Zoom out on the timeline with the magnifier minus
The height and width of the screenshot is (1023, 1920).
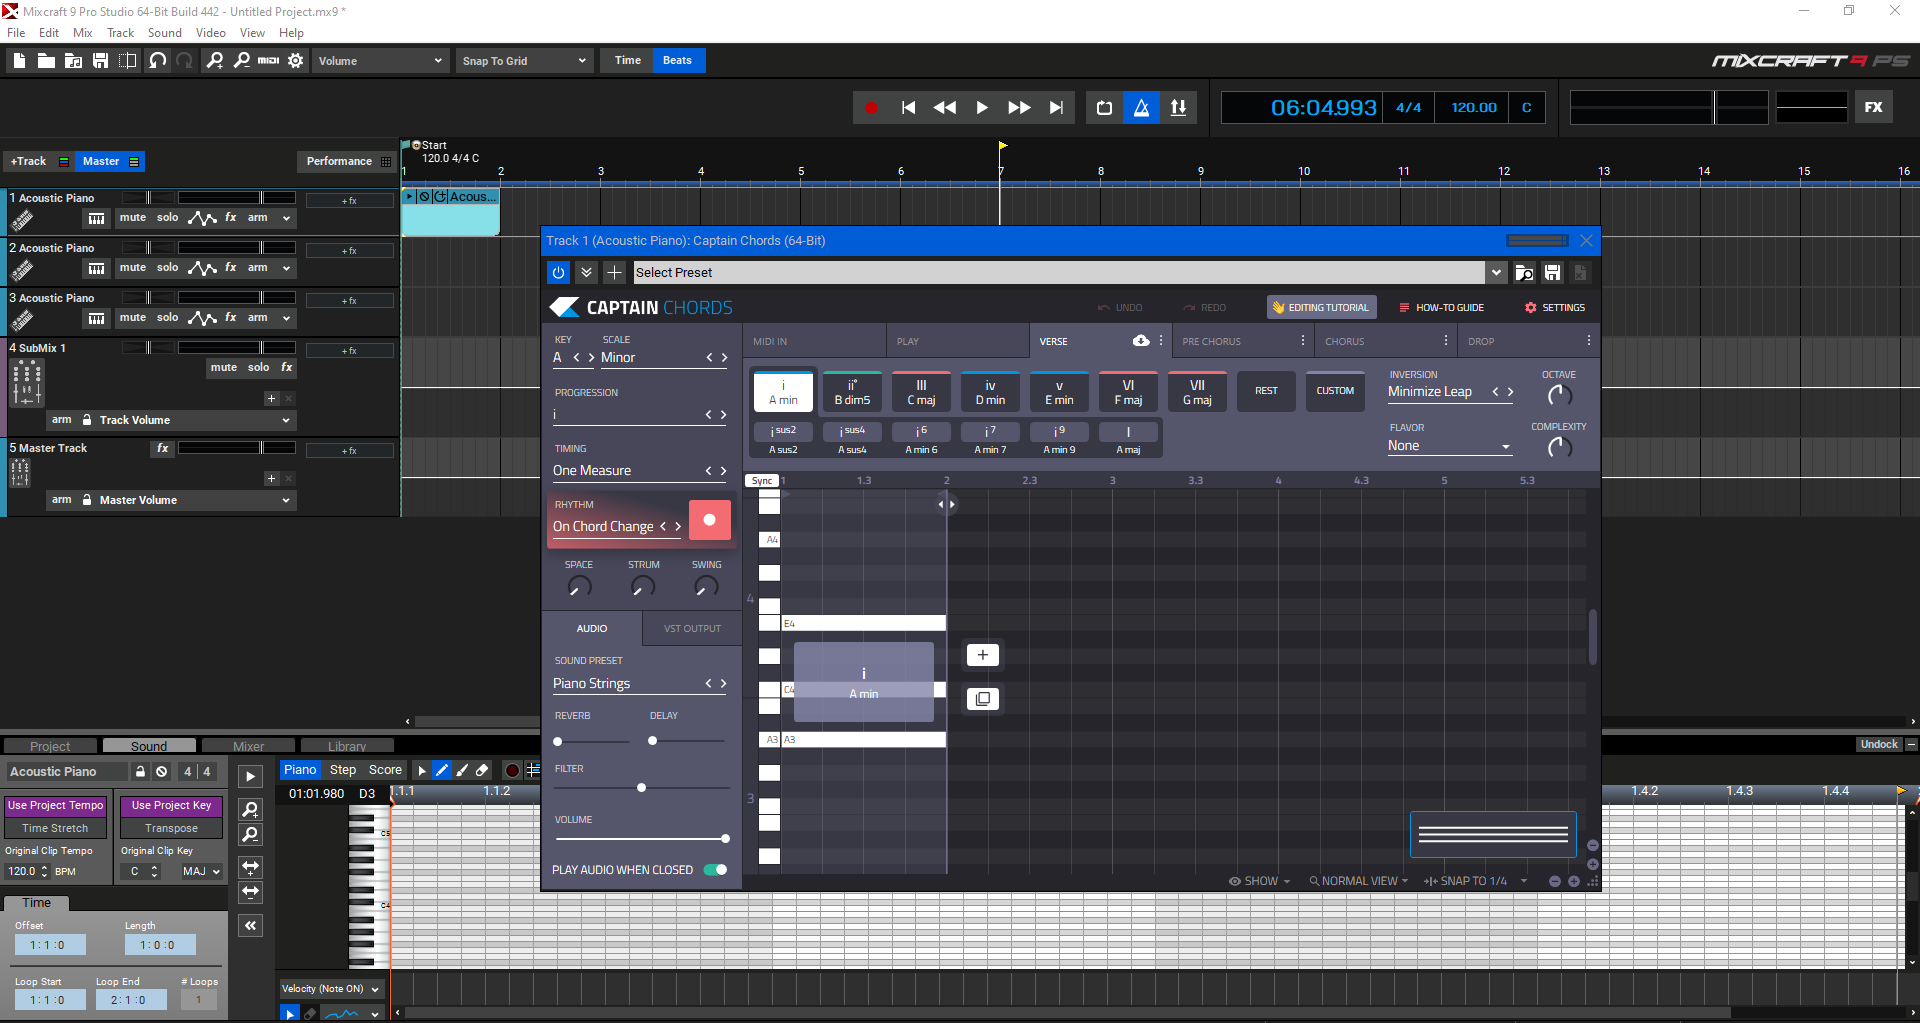(x=242, y=61)
